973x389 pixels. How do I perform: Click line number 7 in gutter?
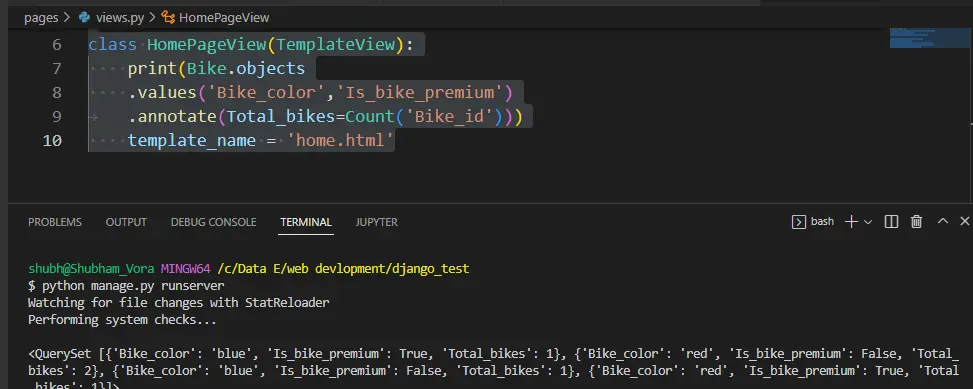pyautogui.click(x=56, y=68)
